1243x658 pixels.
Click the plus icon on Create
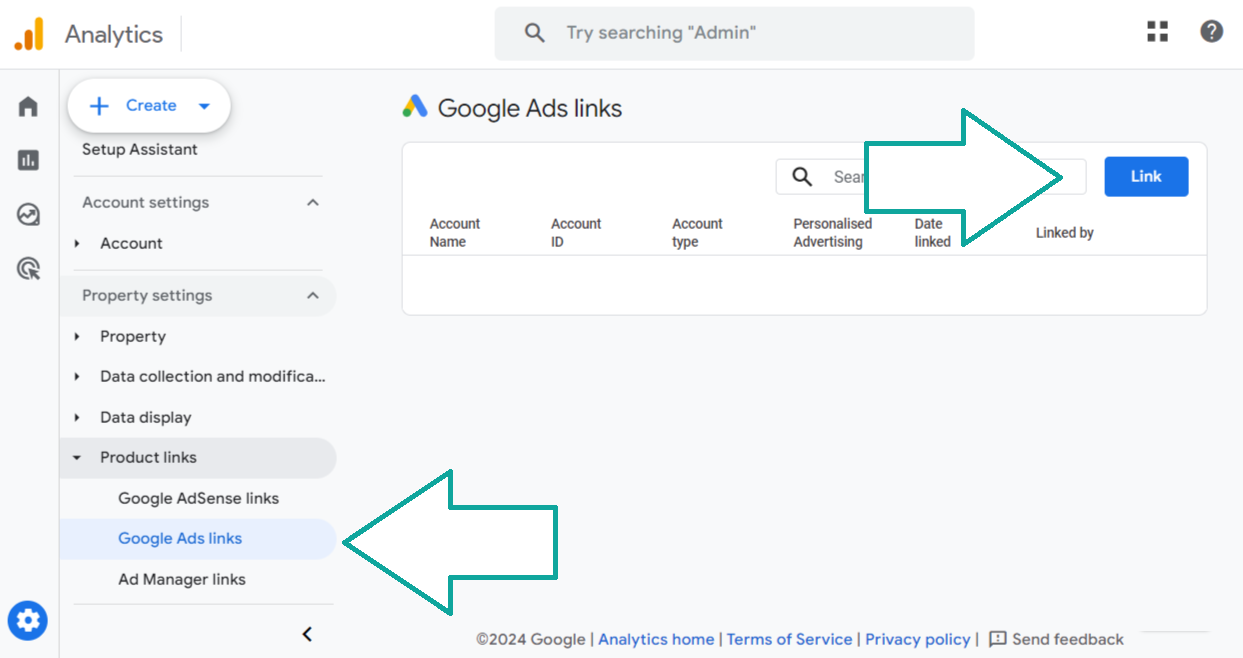(x=99, y=106)
